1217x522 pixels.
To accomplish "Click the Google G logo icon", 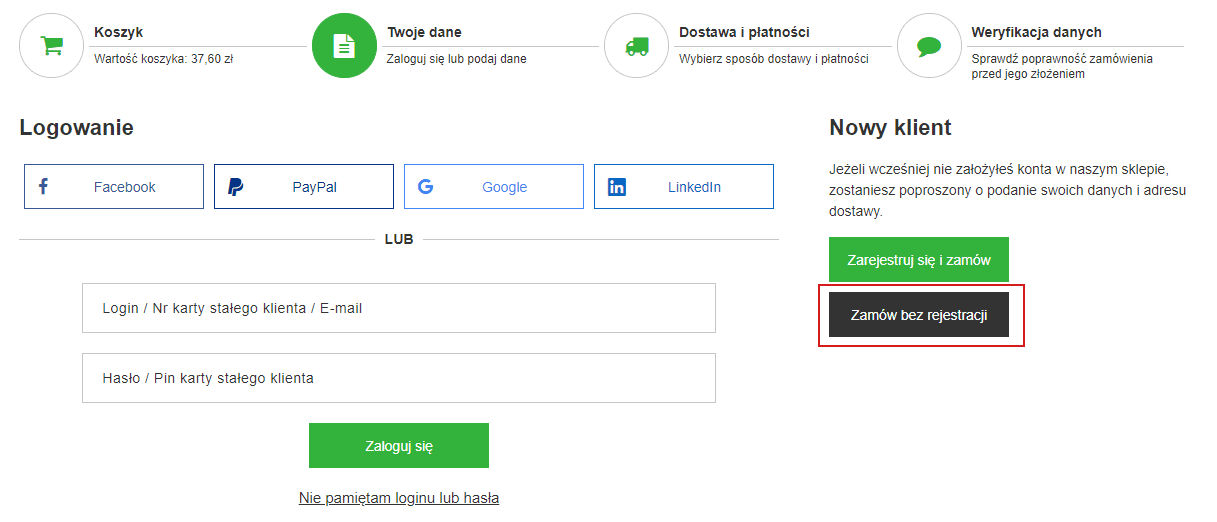I will tap(425, 186).
